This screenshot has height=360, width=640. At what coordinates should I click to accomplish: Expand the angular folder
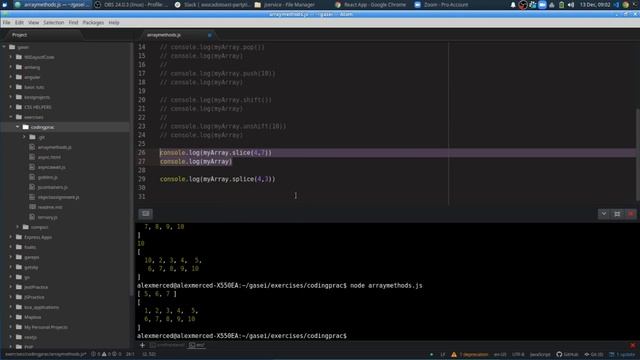(x=11, y=77)
